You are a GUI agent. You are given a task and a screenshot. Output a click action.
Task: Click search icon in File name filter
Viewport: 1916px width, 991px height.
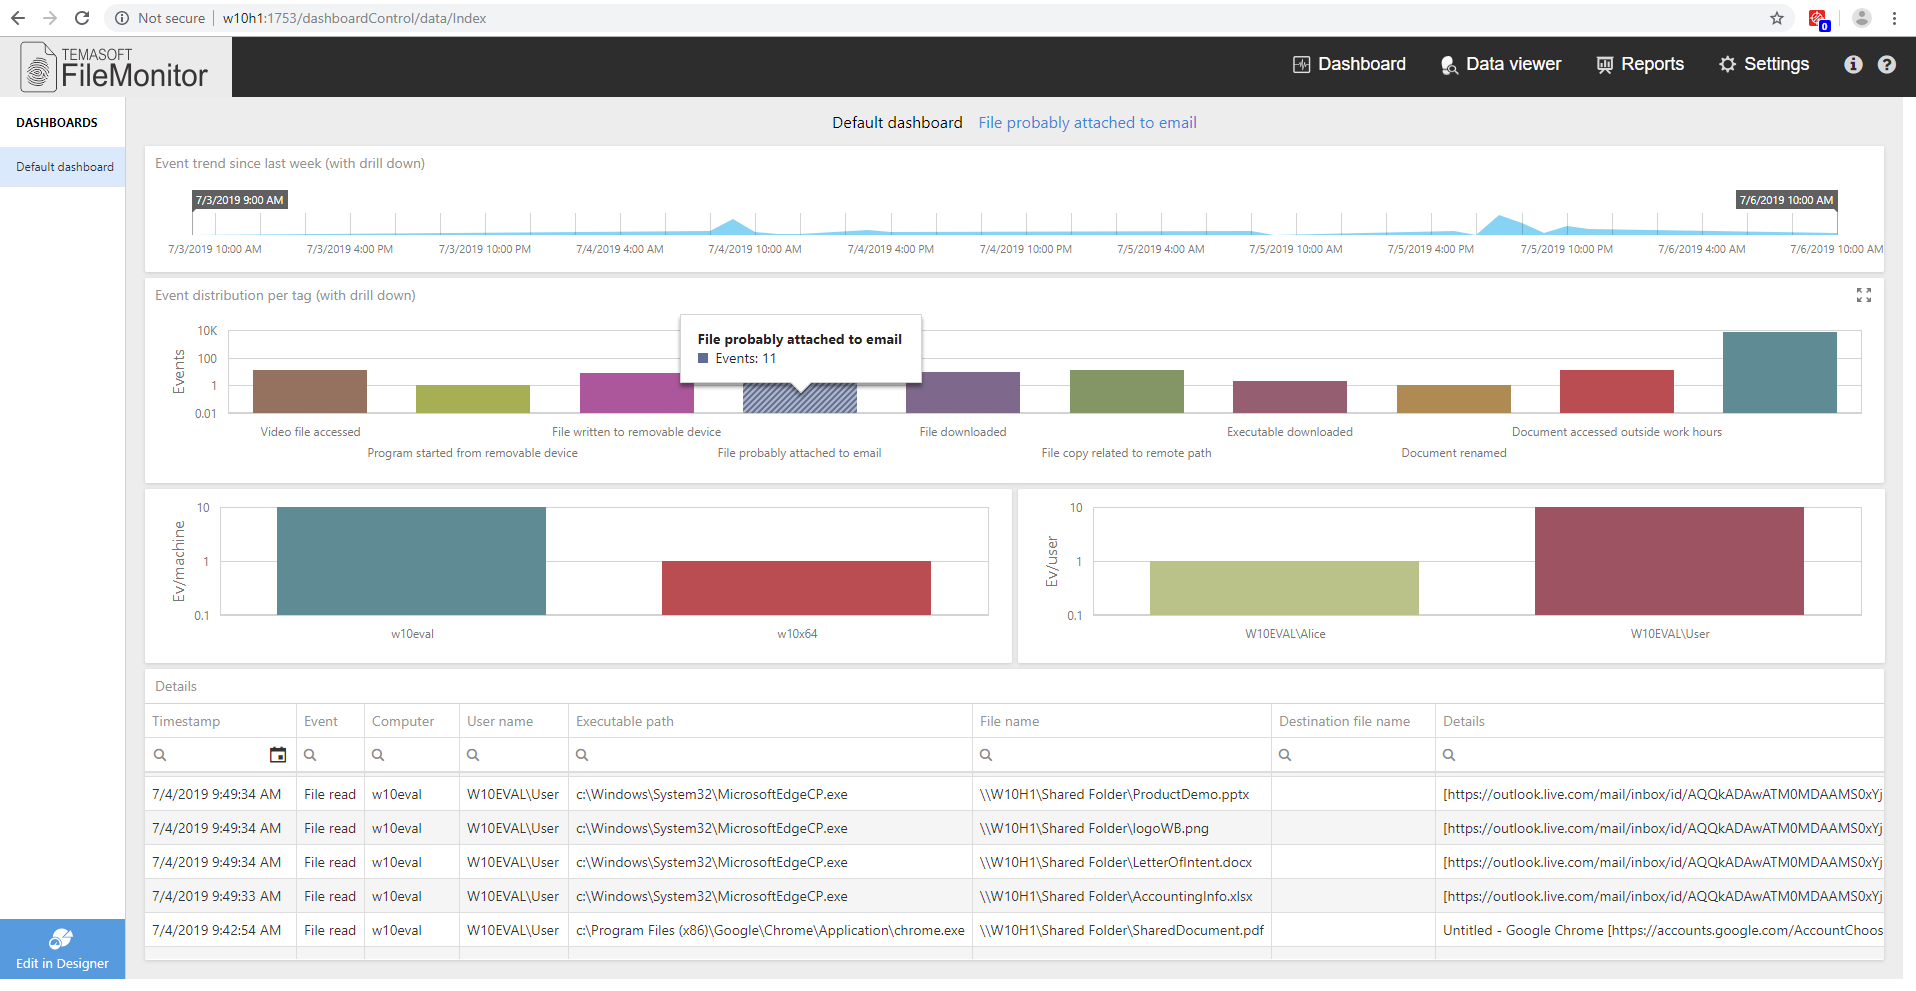pyautogui.click(x=986, y=755)
